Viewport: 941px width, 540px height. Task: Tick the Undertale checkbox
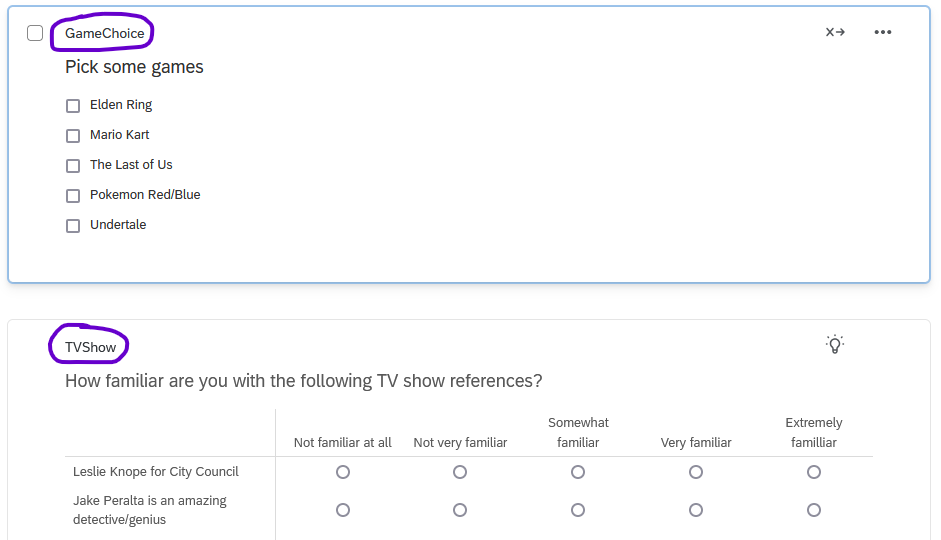pyautogui.click(x=73, y=226)
